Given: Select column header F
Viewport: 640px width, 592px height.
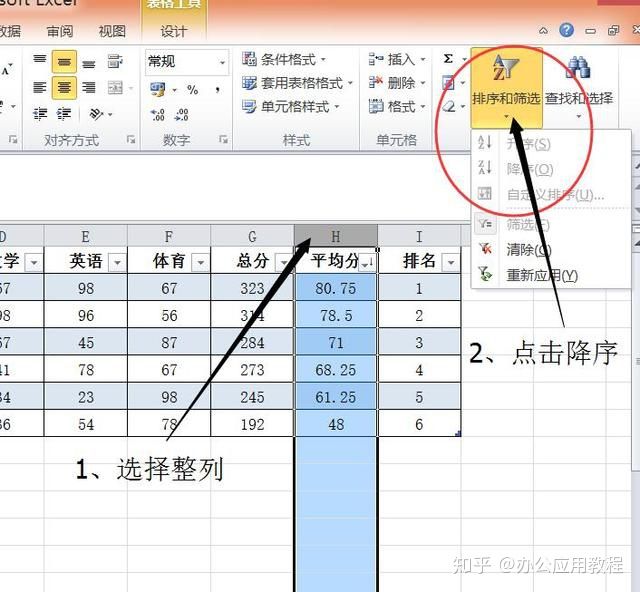Looking at the screenshot, I should (169, 236).
